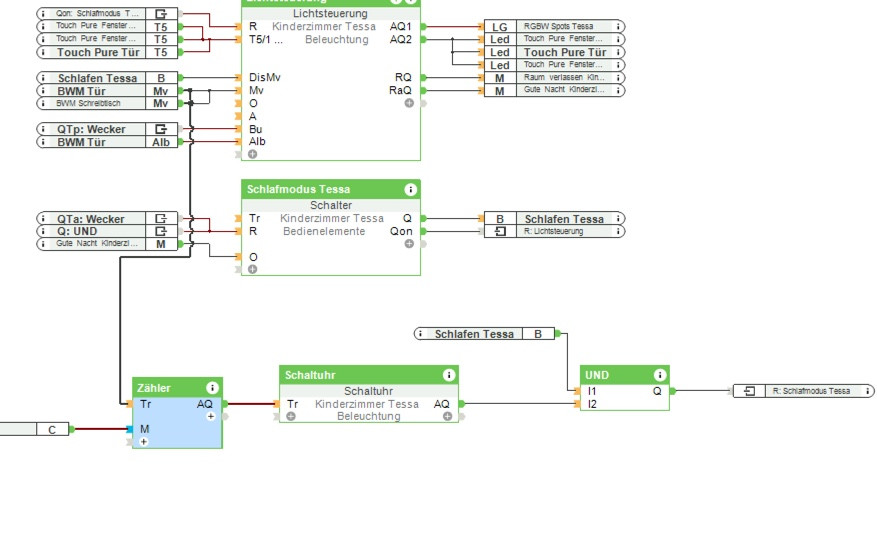
Task: Select R: Schlafmodus Tessa reference label
Action: 811,391
